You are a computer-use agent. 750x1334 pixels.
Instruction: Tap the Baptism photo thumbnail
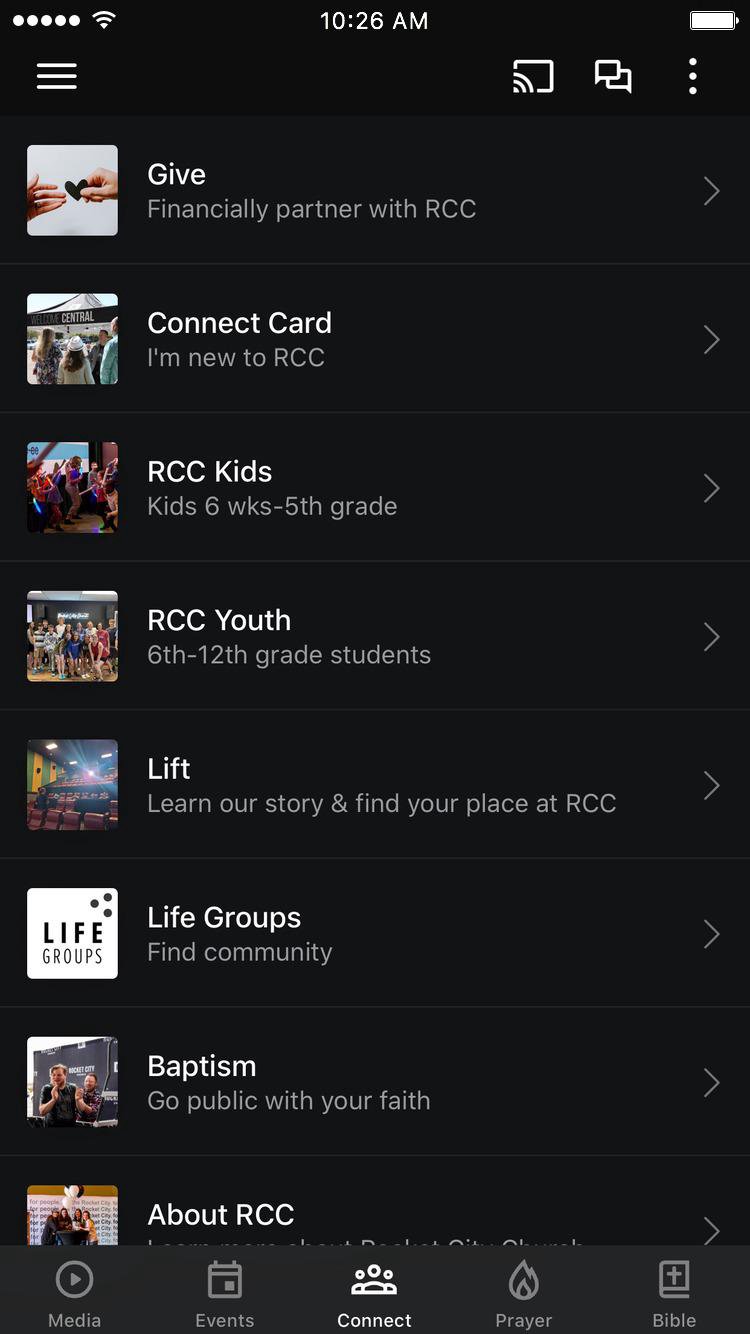click(x=72, y=1082)
